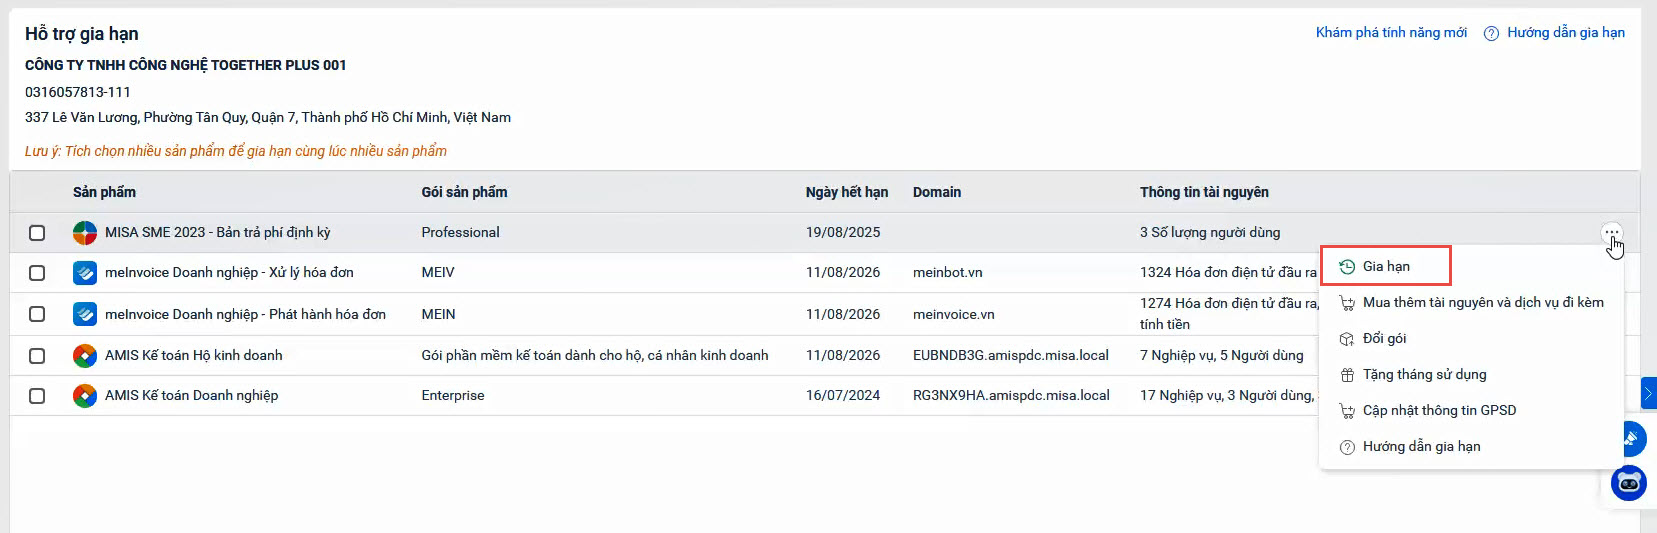This screenshot has width=1657, height=533.
Task: Click the meInvoice Phát hành hóa đơn product icon
Action: click(x=85, y=314)
